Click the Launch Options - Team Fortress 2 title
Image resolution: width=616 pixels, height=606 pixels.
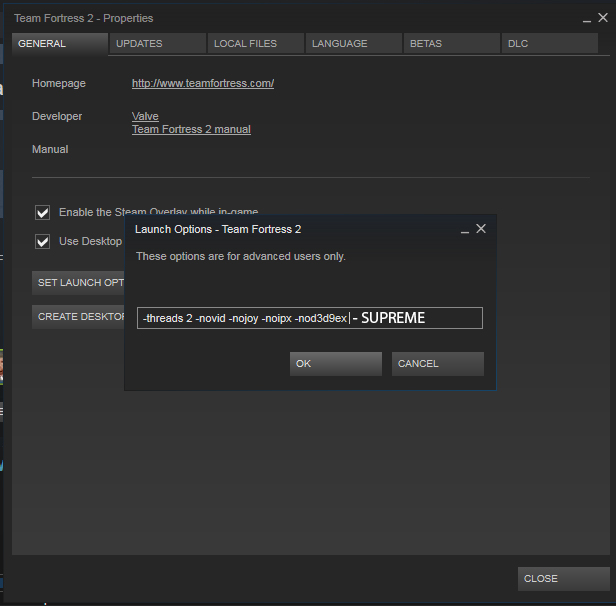click(218, 229)
